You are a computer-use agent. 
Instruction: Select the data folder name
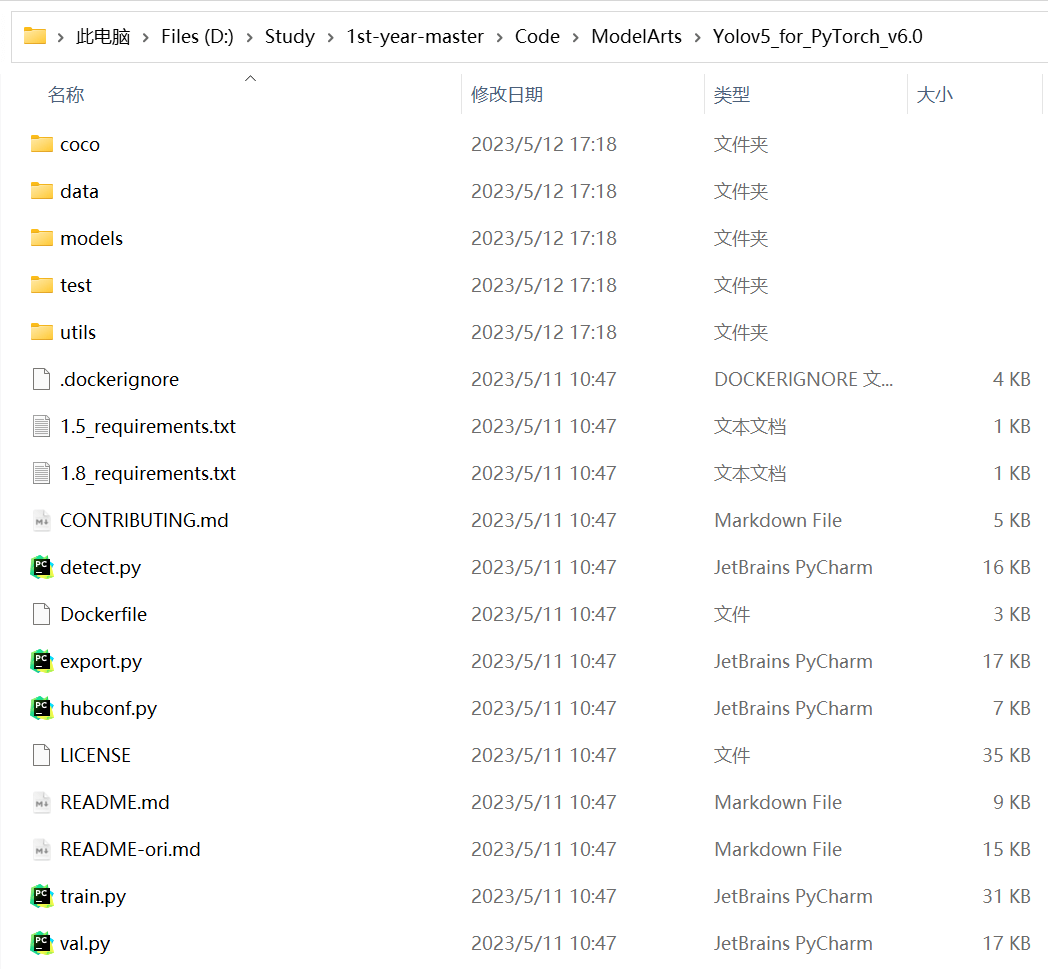(79, 191)
